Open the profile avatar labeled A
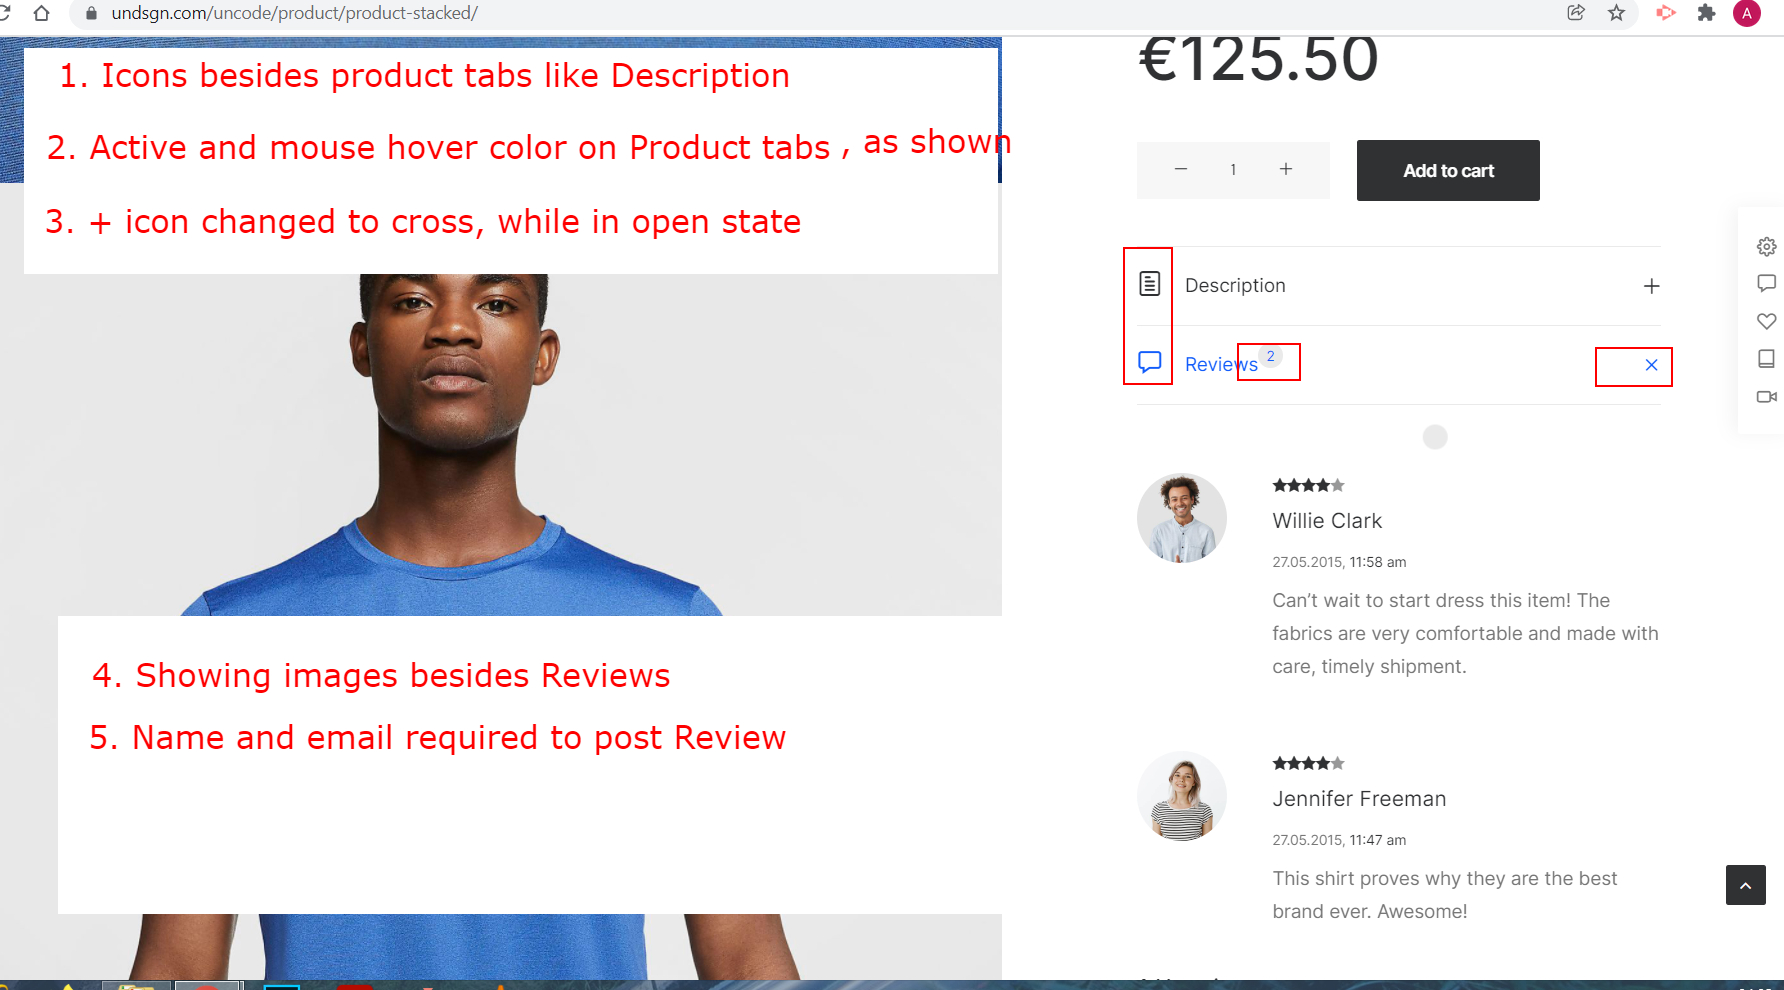Viewport: 1784px width, 990px height. [x=1747, y=13]
